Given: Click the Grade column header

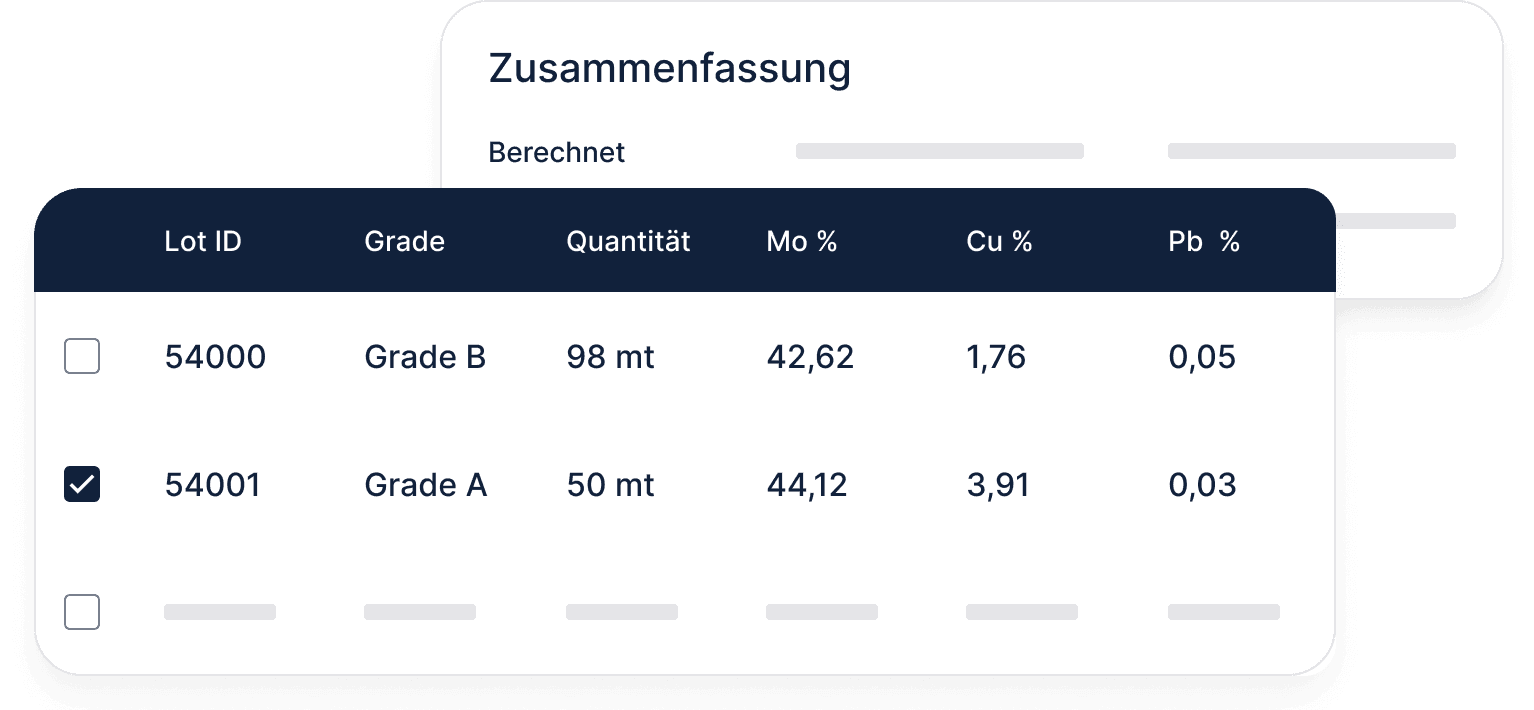Looking at the screenshot, I should [404, 241].
